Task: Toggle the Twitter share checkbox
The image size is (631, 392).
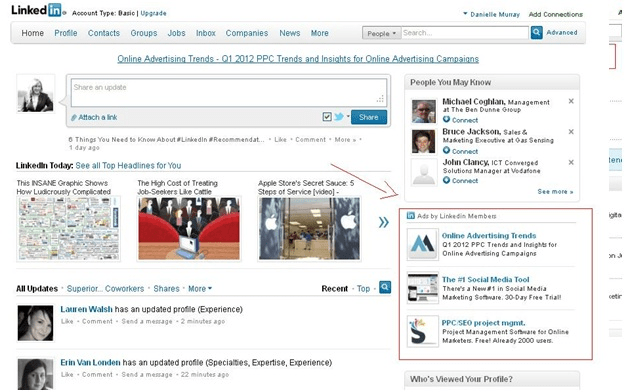Action: pyautogui.click(x=327, y=117)
